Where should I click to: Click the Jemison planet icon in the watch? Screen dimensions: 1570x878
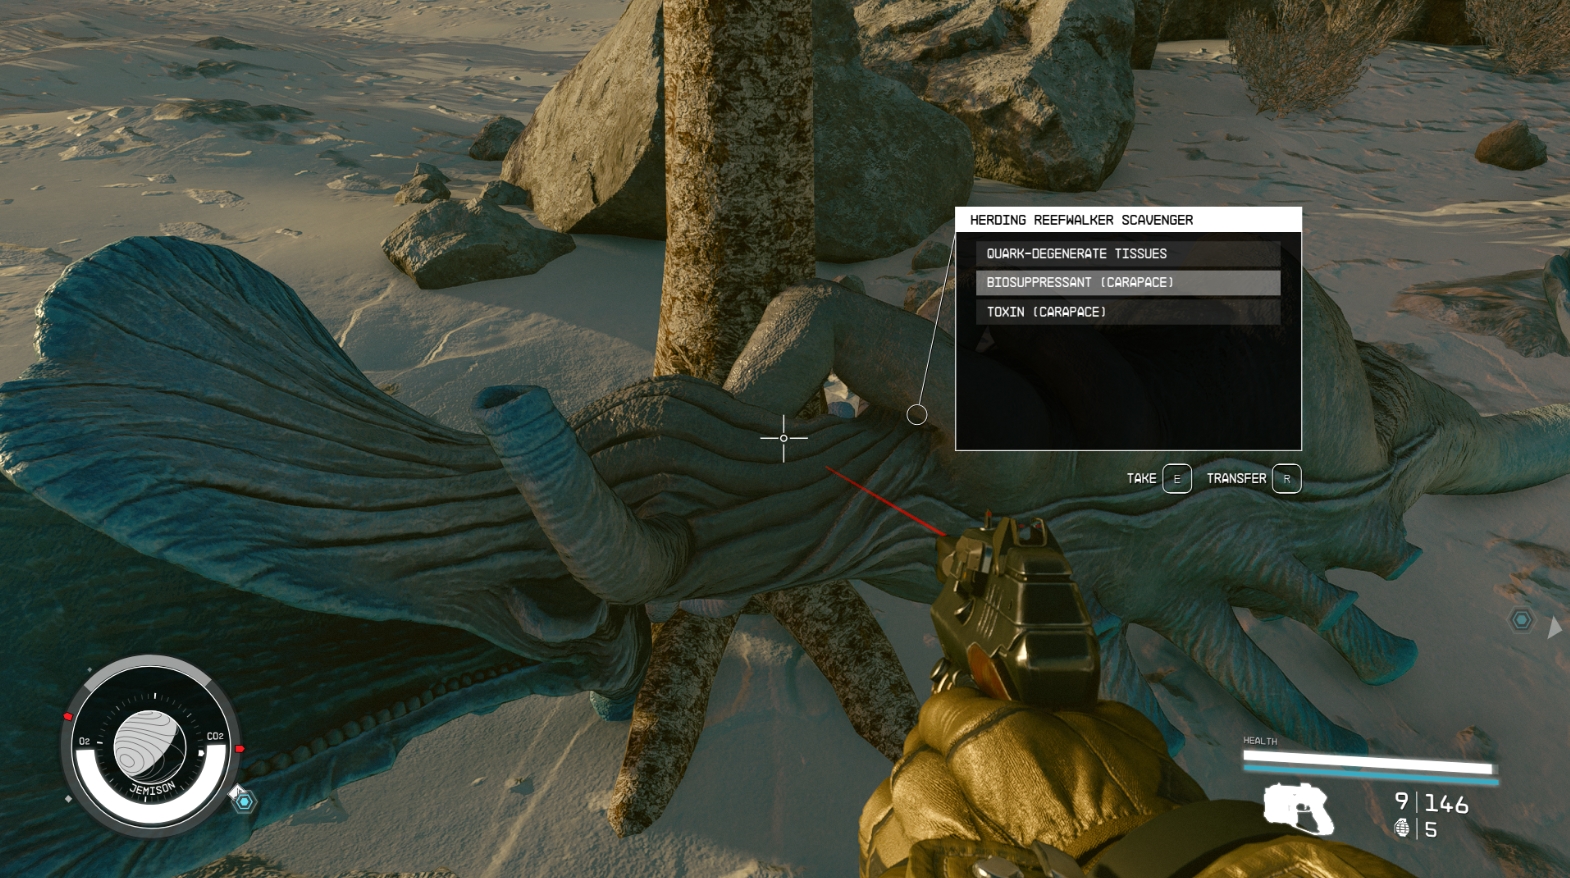click(x=150, y=746)
